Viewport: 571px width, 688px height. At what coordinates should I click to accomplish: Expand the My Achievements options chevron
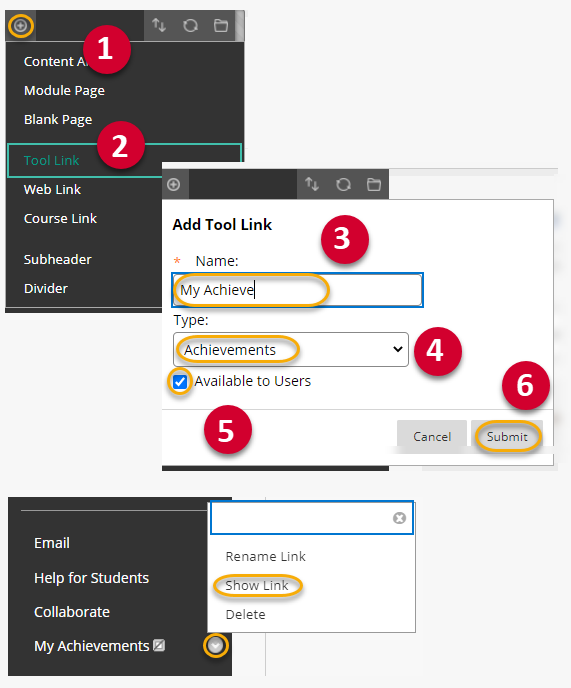click(215, 645)
